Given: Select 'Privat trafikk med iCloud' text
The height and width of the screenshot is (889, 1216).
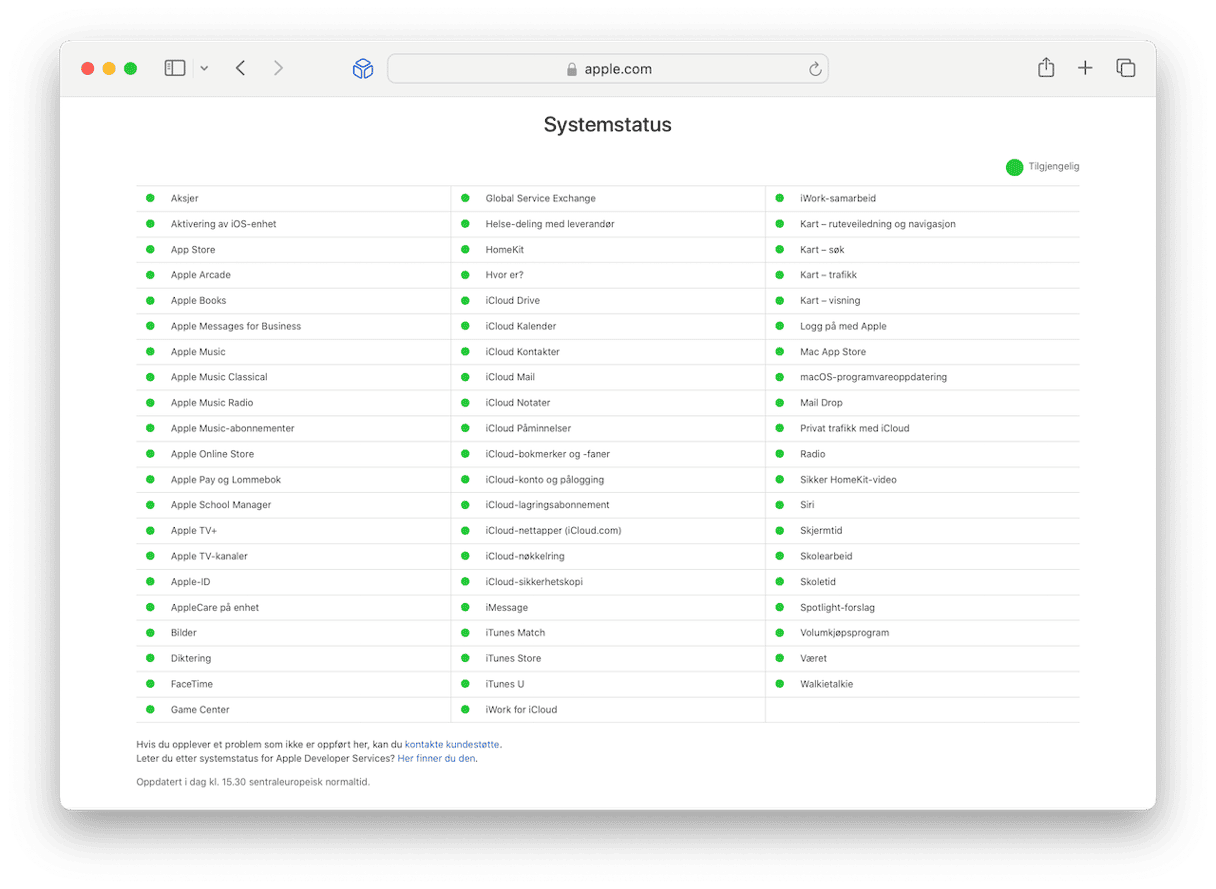Looking at the screenshot, I should click(855, 428).
